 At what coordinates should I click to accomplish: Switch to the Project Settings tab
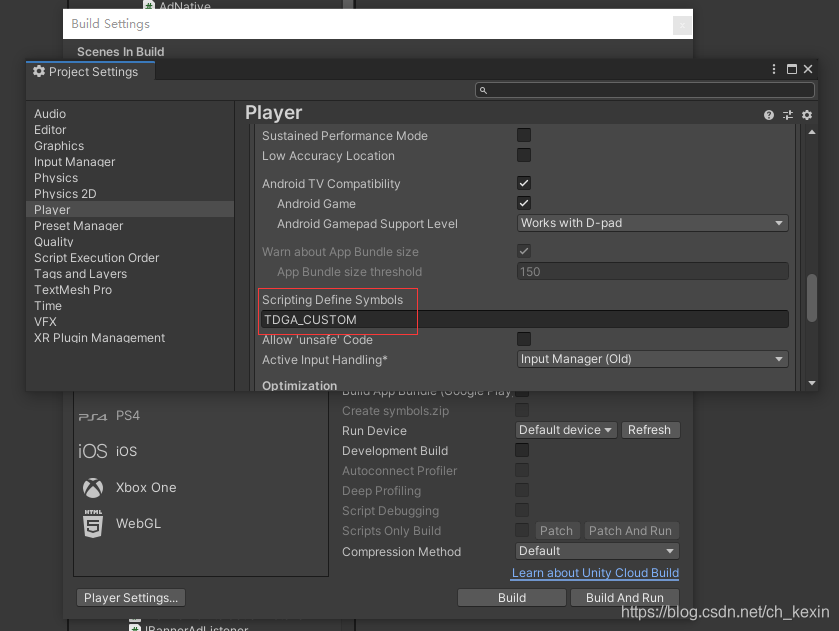[91, 71]
